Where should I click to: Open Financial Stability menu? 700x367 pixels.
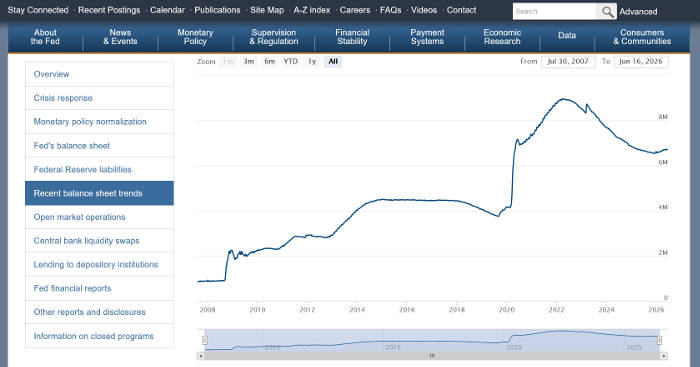tap(352, 37)
